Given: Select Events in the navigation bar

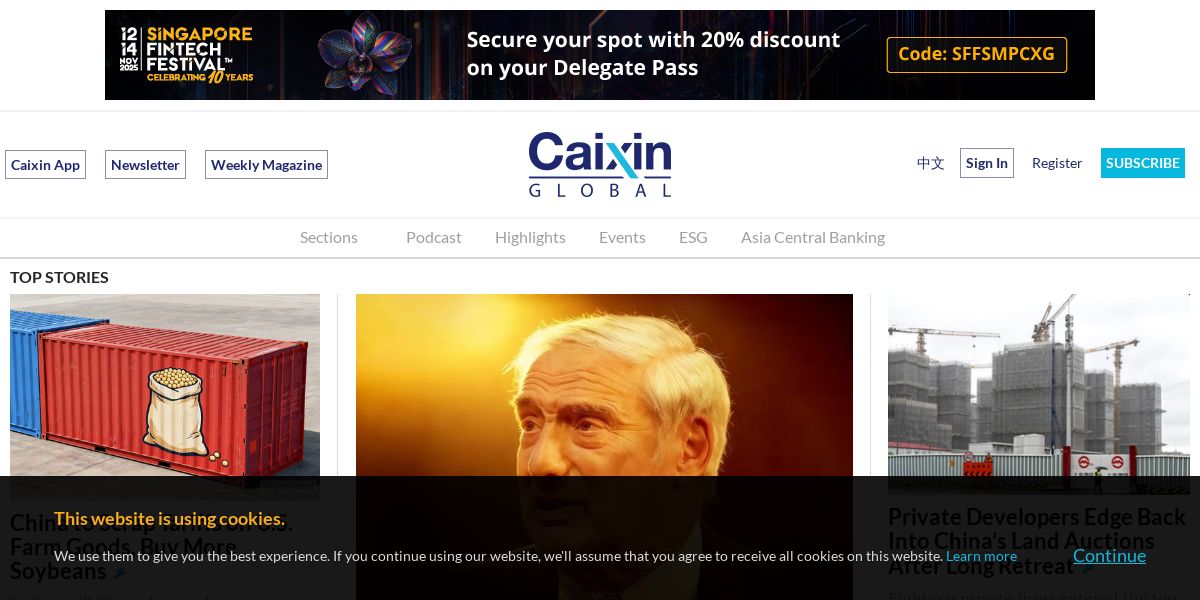Looking at the screenshot, I should point(622,237).
